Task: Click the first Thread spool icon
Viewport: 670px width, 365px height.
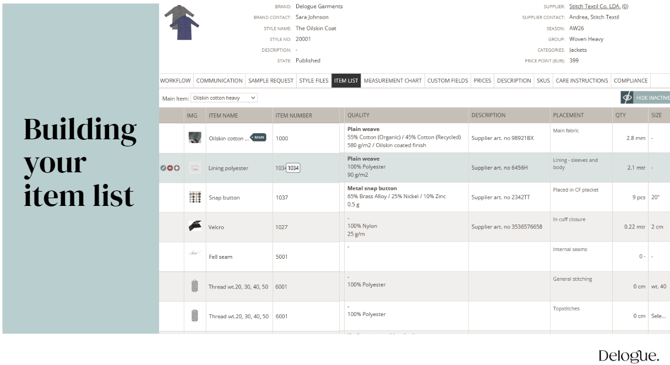Action: click(x=194, y=286)
